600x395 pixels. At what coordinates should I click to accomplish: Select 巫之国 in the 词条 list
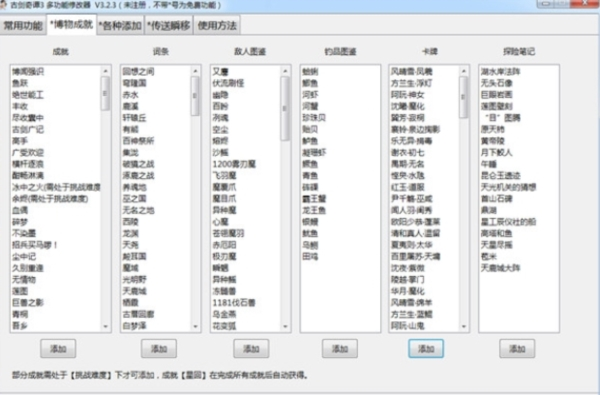click(x=134, y=199)
